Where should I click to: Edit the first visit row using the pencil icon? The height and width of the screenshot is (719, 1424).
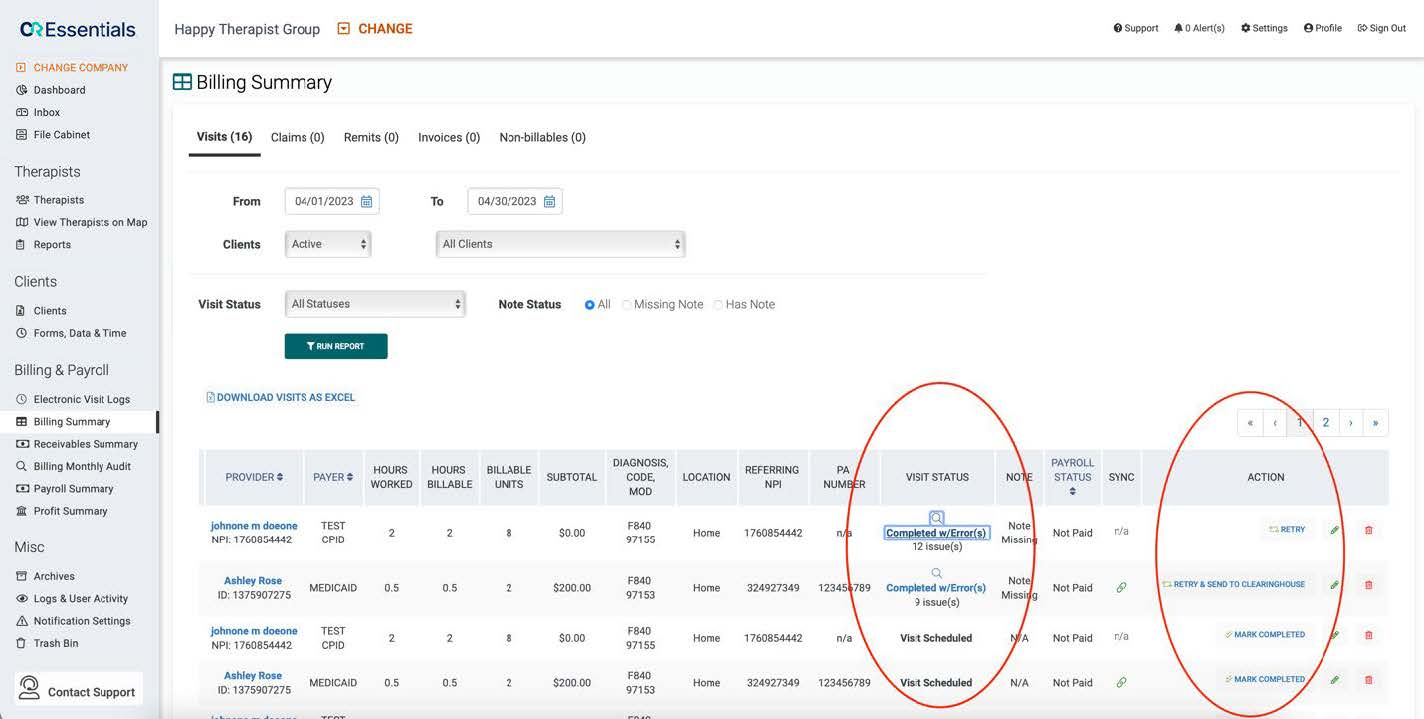(1335, 530)
